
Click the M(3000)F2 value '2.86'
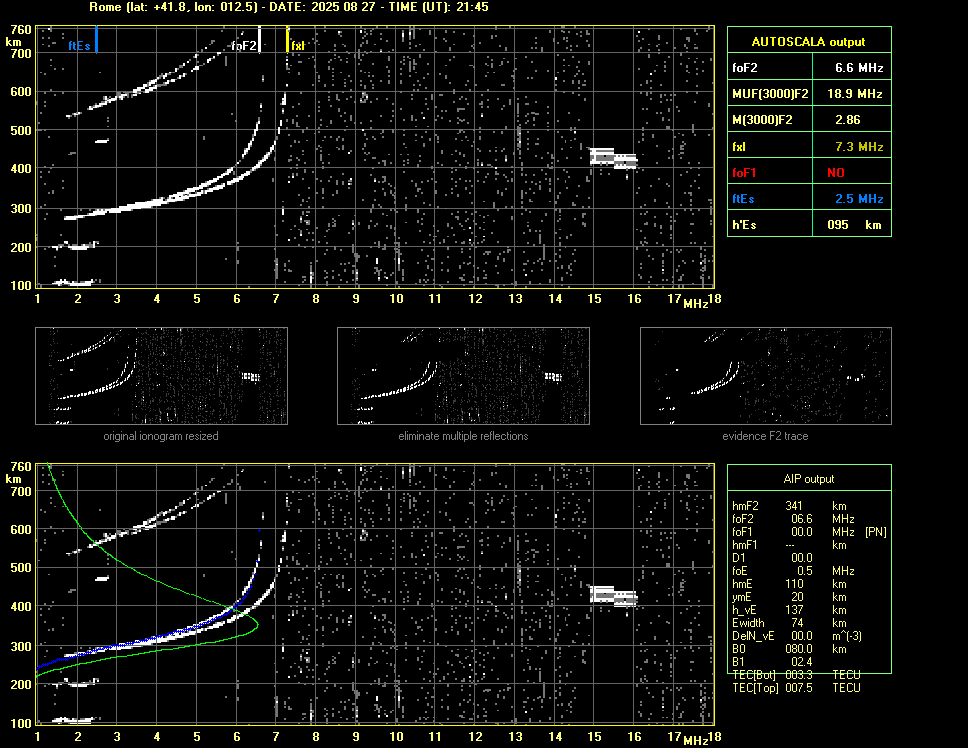click(847, 120)
